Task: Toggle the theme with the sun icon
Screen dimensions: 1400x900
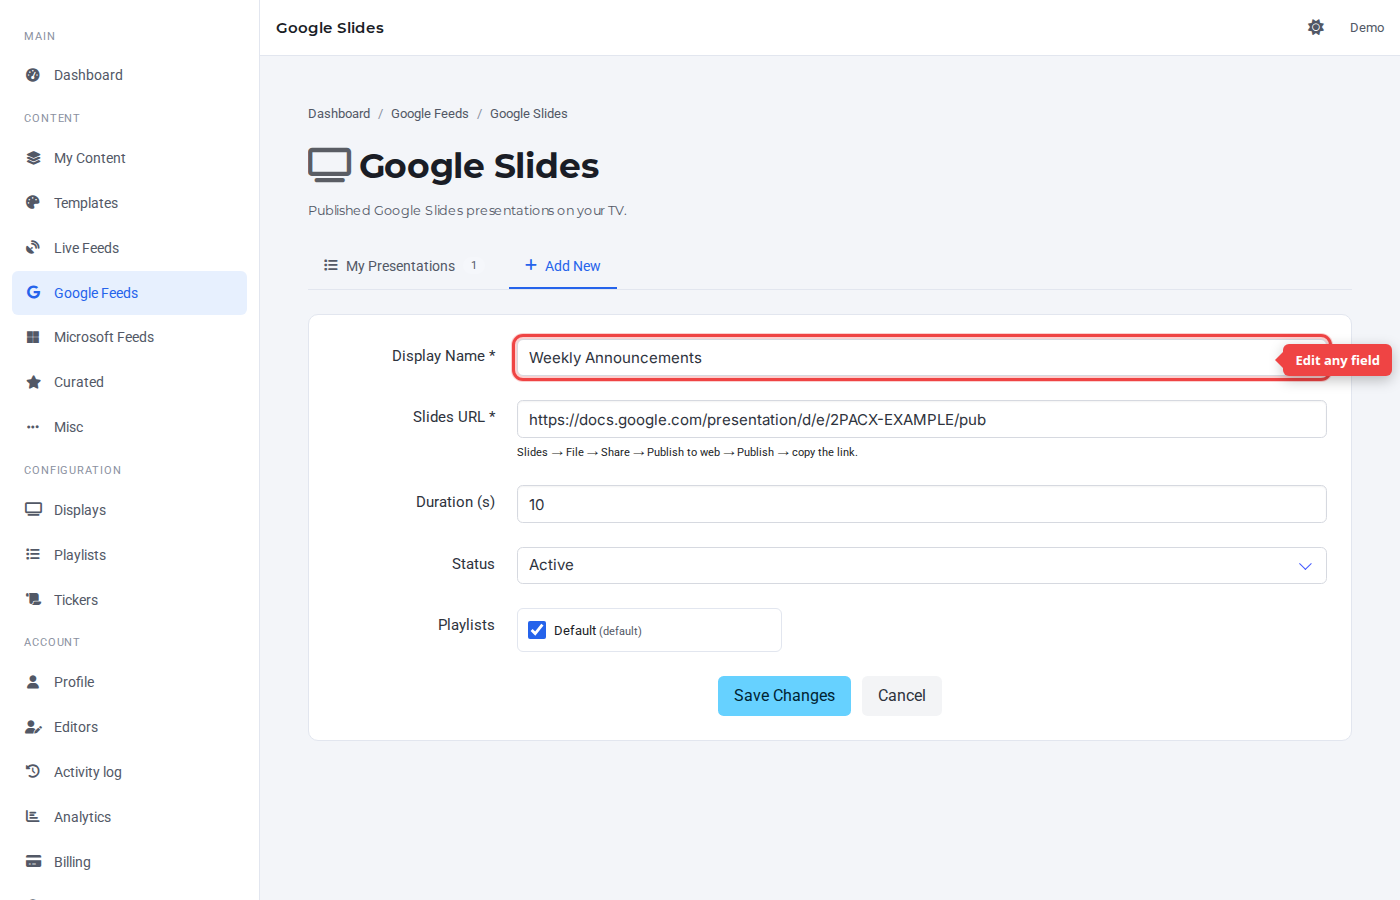Action: (x=1316, y=27)
